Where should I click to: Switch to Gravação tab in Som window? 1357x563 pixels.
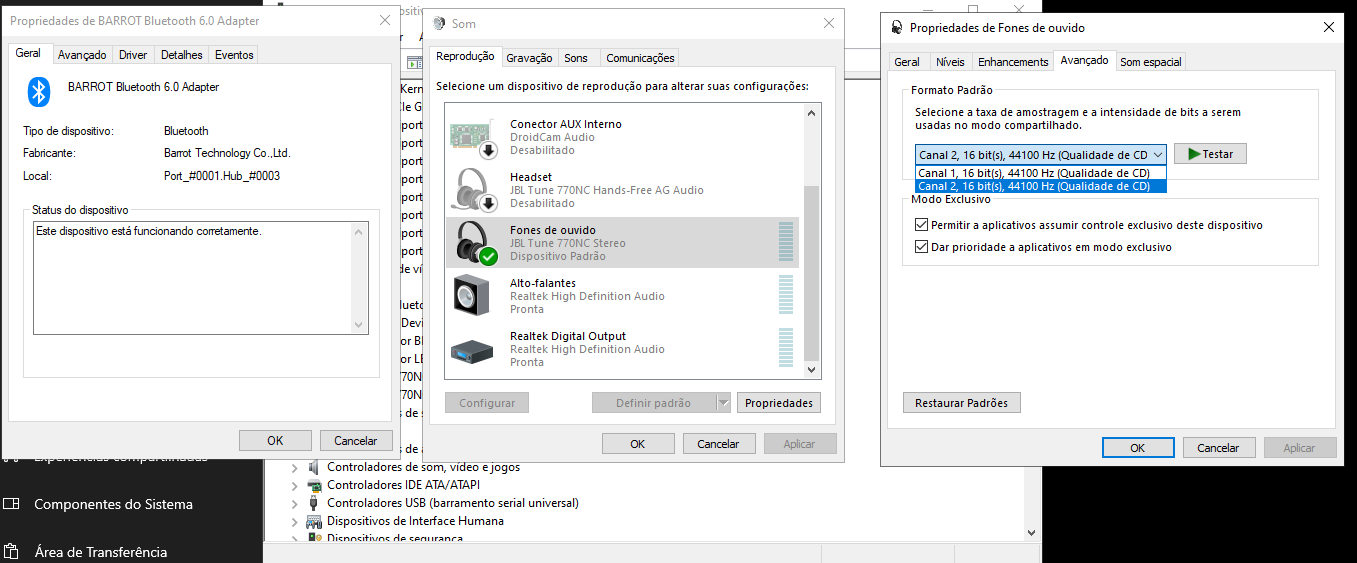click(529, 58)
